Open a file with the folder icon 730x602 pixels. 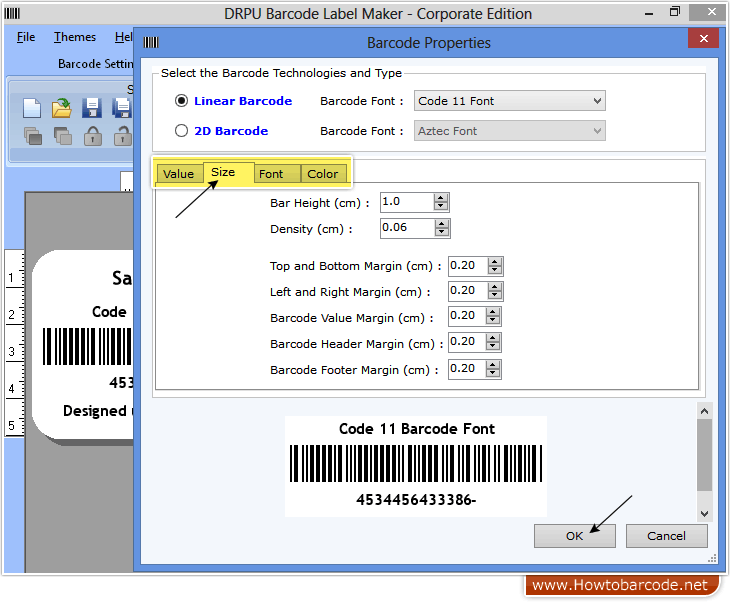(x=61, y=108)
